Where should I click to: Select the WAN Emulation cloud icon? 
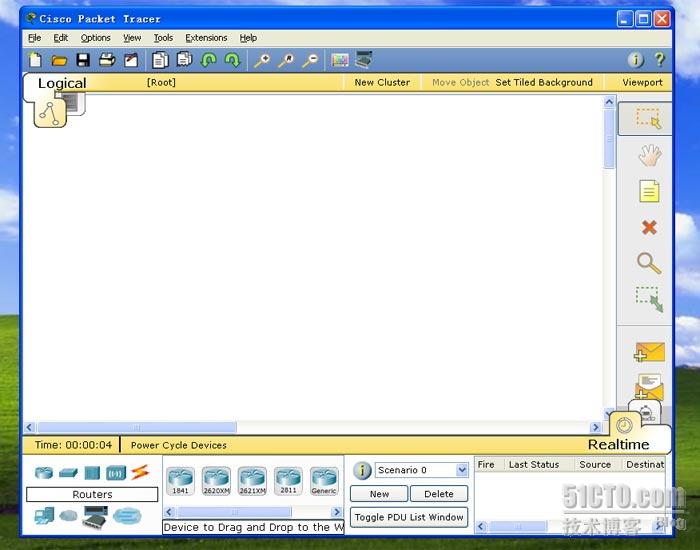pyautogui.click(x=68, y=516)
